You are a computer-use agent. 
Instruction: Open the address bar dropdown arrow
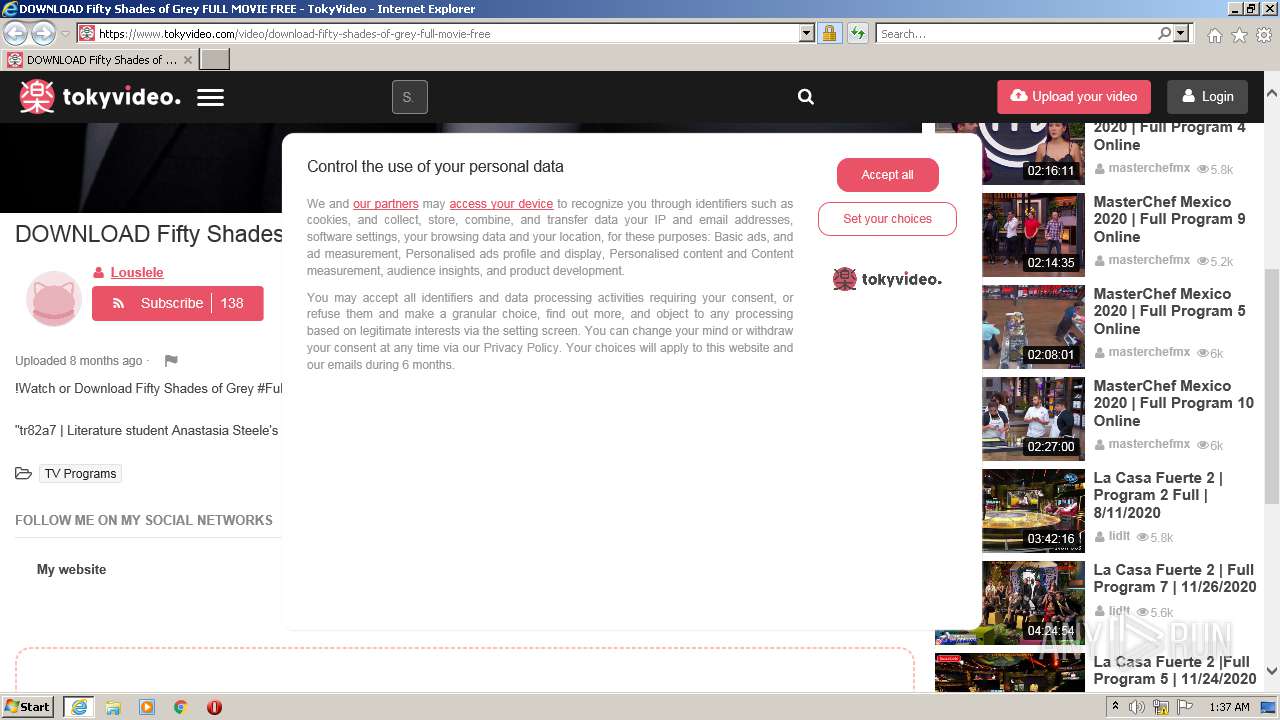click(x=807, y=33)
